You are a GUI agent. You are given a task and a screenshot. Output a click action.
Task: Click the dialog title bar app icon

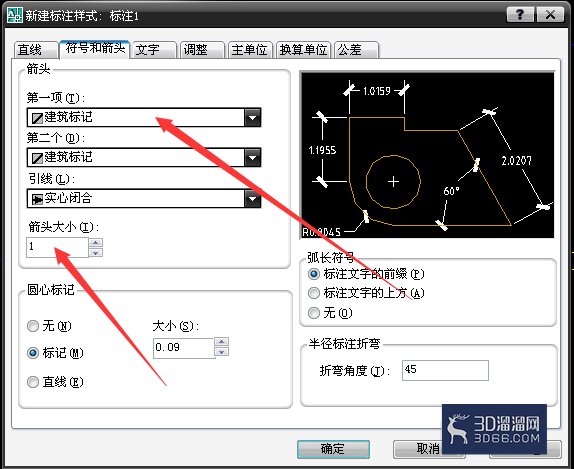click(15, 15)
